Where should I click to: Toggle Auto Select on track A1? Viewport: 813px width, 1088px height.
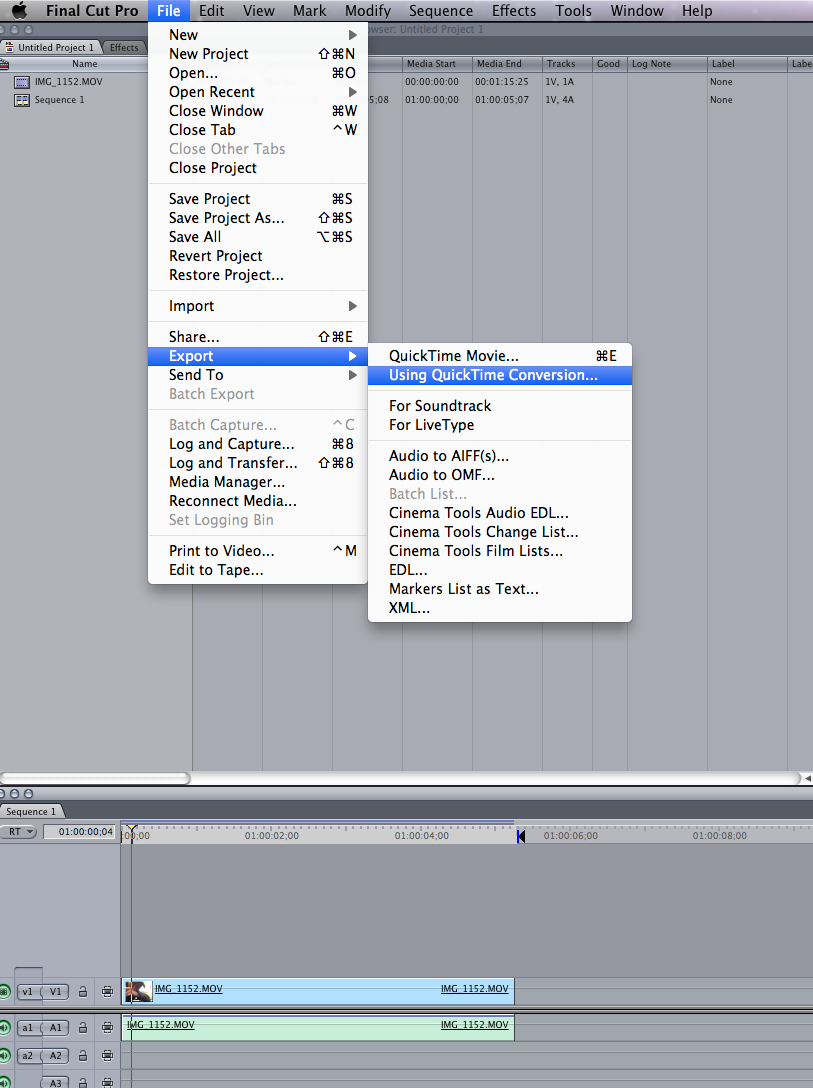point(108,1027)
